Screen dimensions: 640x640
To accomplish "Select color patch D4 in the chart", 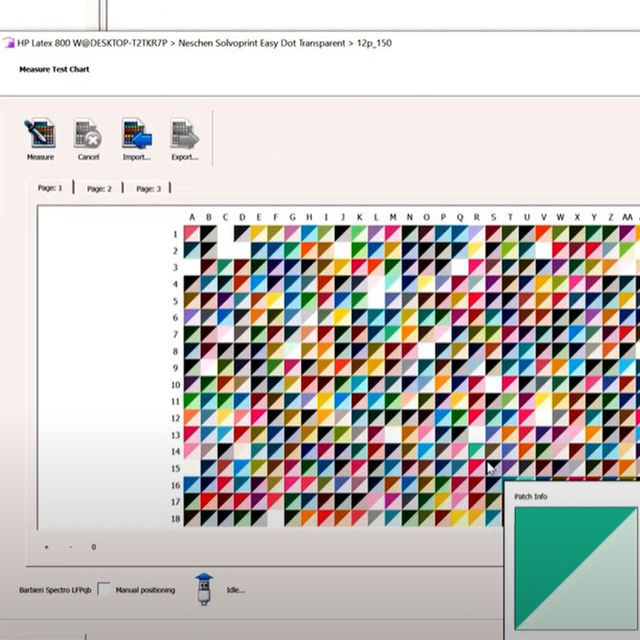I will tap(242, 284).
